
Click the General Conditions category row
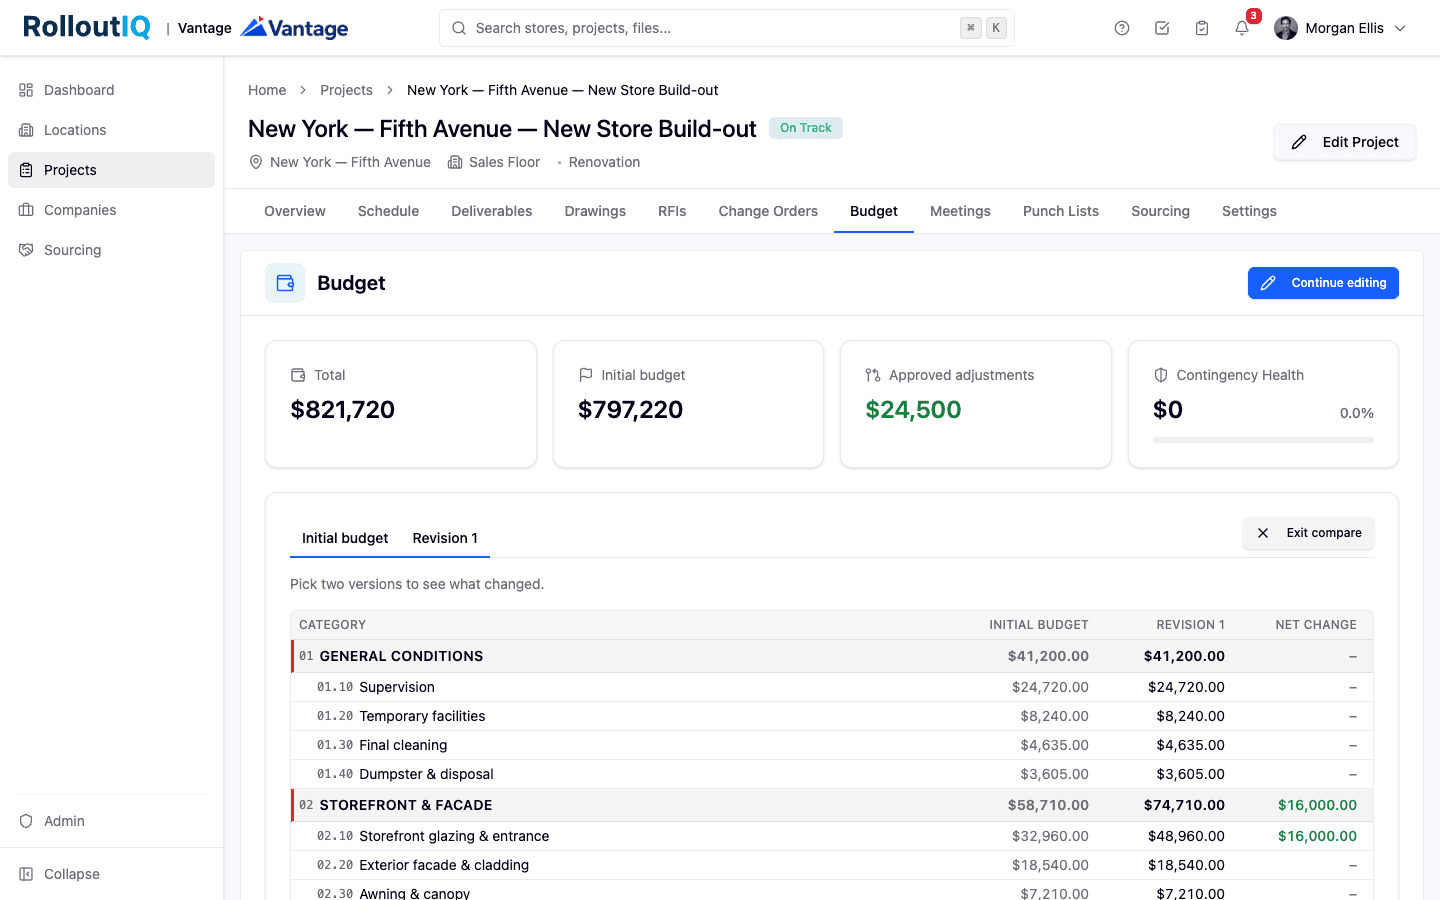coord(832,656)
